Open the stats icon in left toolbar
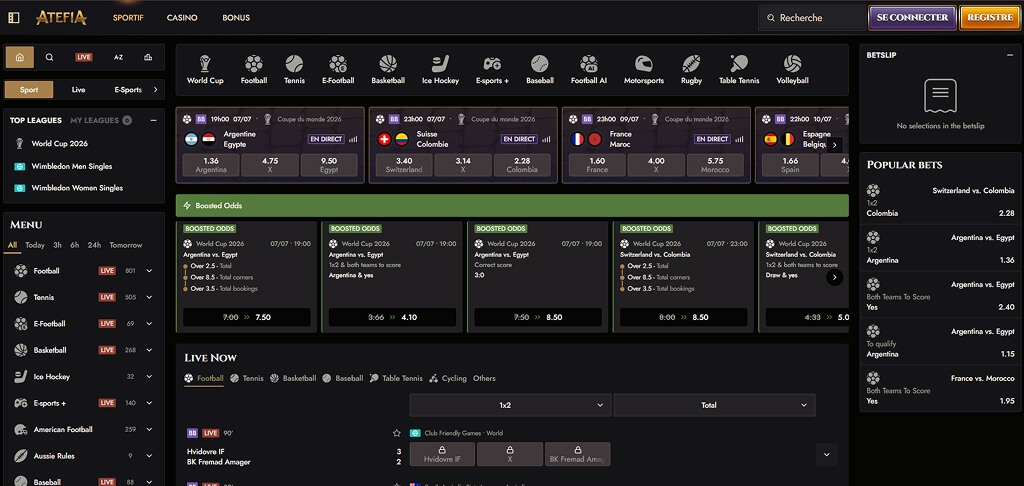This screenshot has width=1024, height=486. point(148,57)
